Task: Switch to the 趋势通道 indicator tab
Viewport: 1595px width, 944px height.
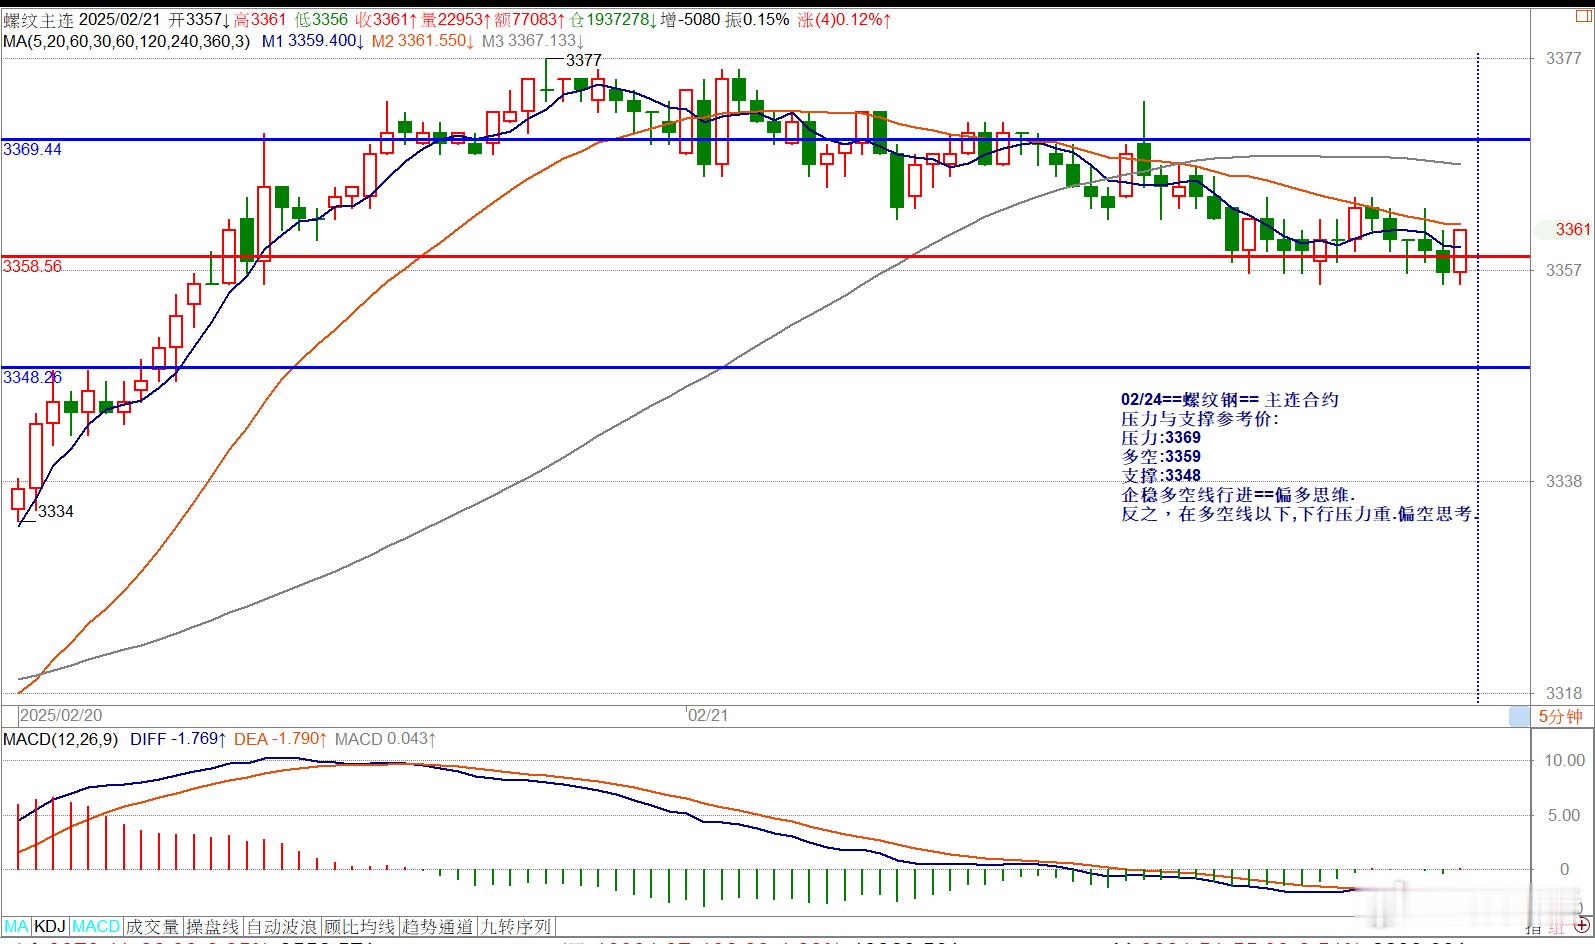Action: [x=438, y=927]
